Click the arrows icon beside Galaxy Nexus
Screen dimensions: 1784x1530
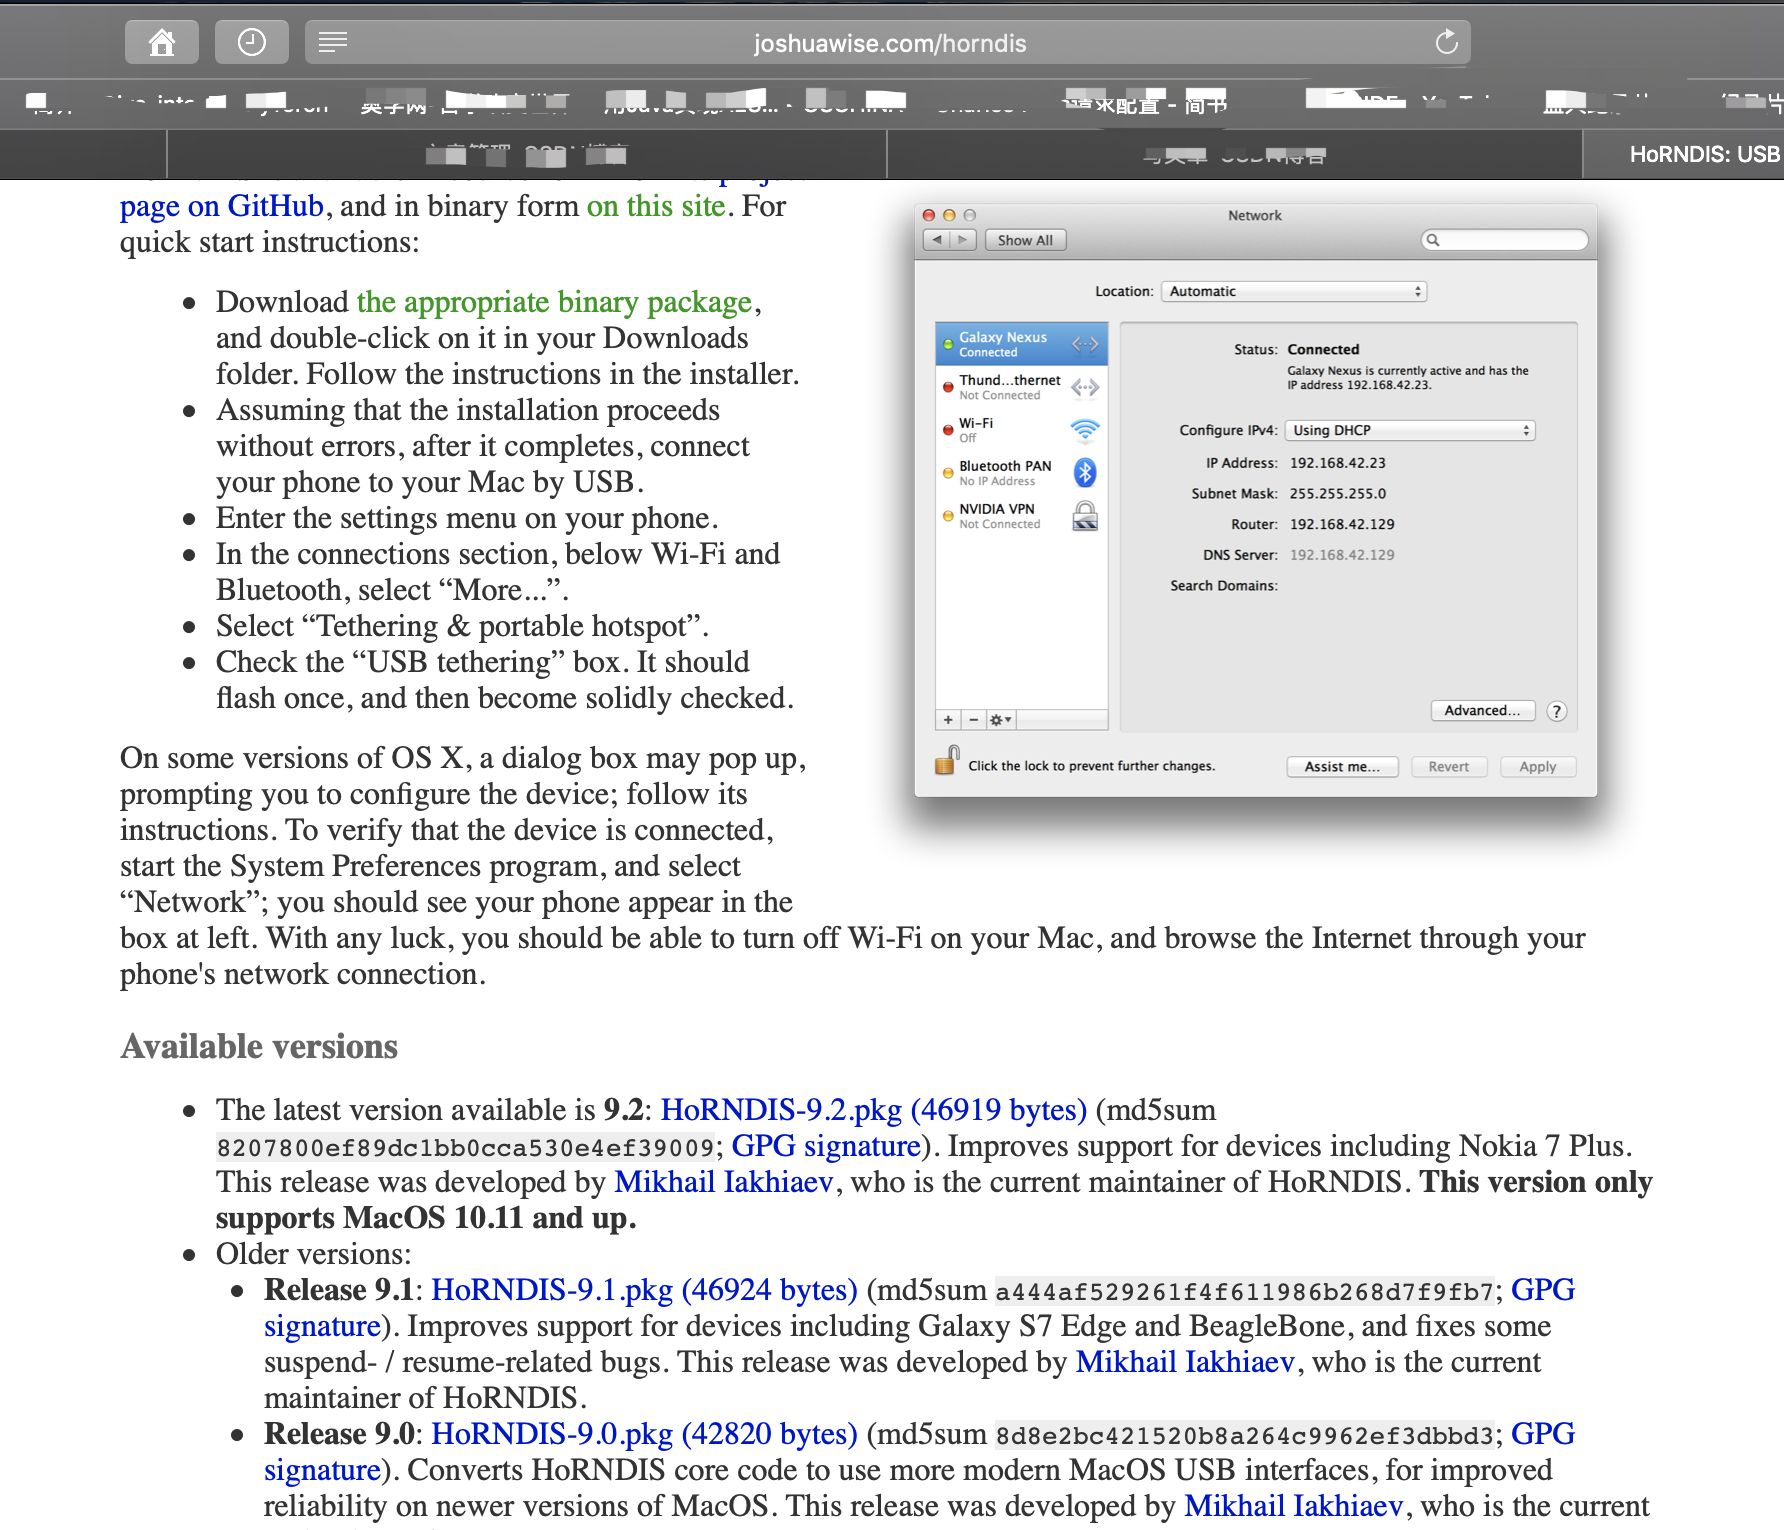pyautogui.click(x=1085, y=344)
